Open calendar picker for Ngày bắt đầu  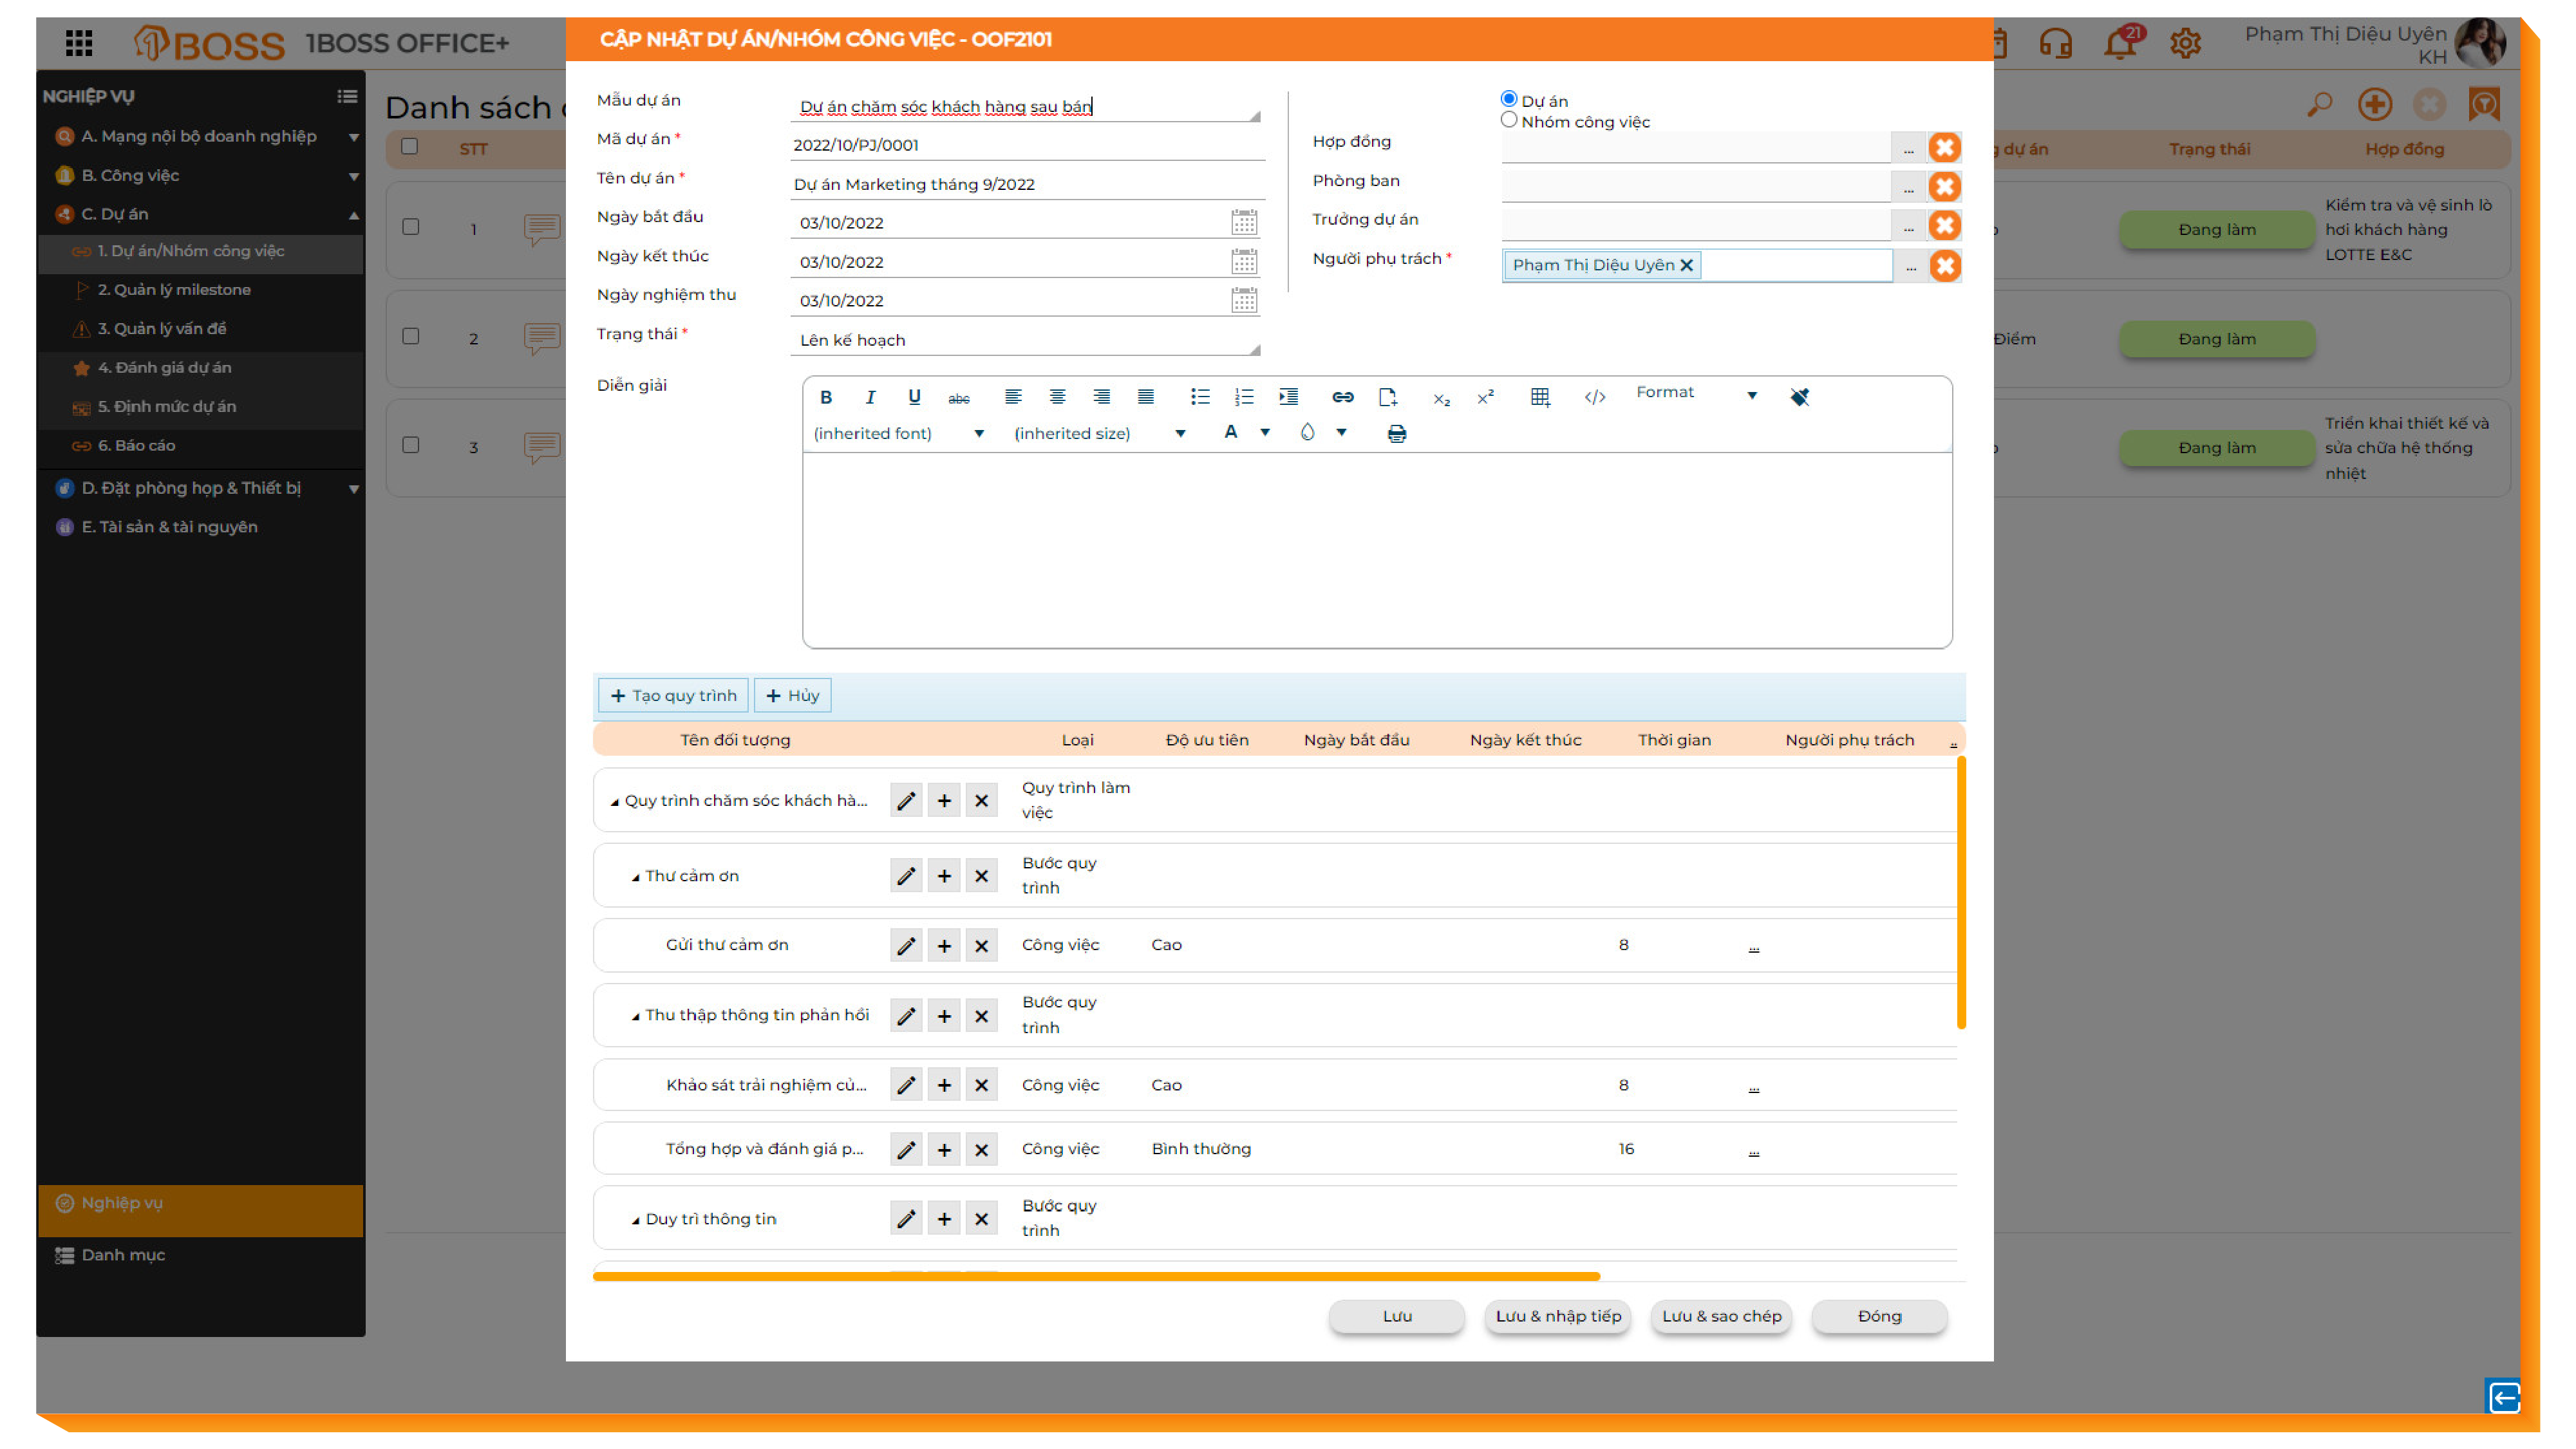click(1243, 222)
